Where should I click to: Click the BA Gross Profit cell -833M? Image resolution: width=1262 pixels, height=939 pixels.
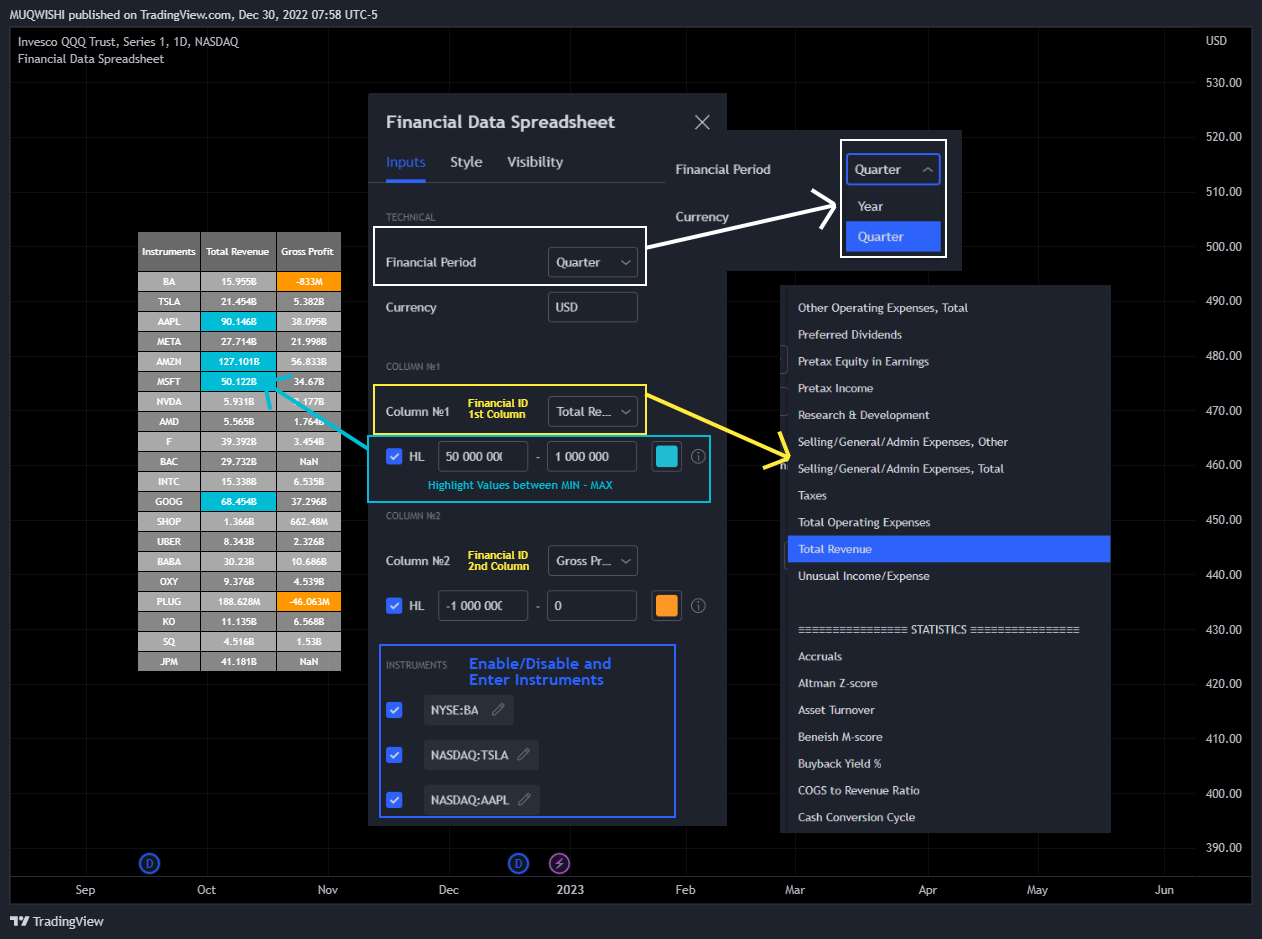coord(309,281)
